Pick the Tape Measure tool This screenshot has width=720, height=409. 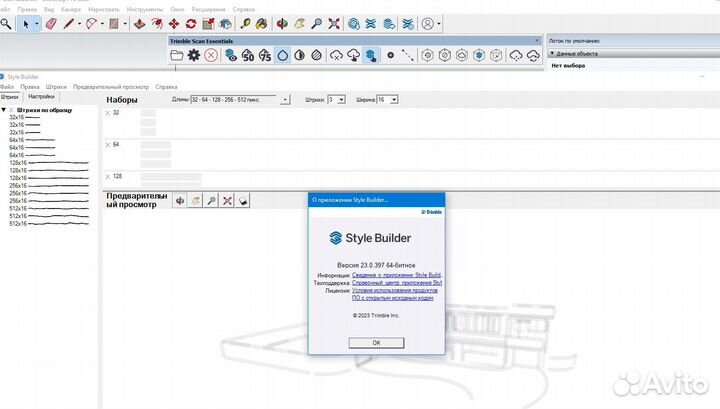[x=245, y=24]
